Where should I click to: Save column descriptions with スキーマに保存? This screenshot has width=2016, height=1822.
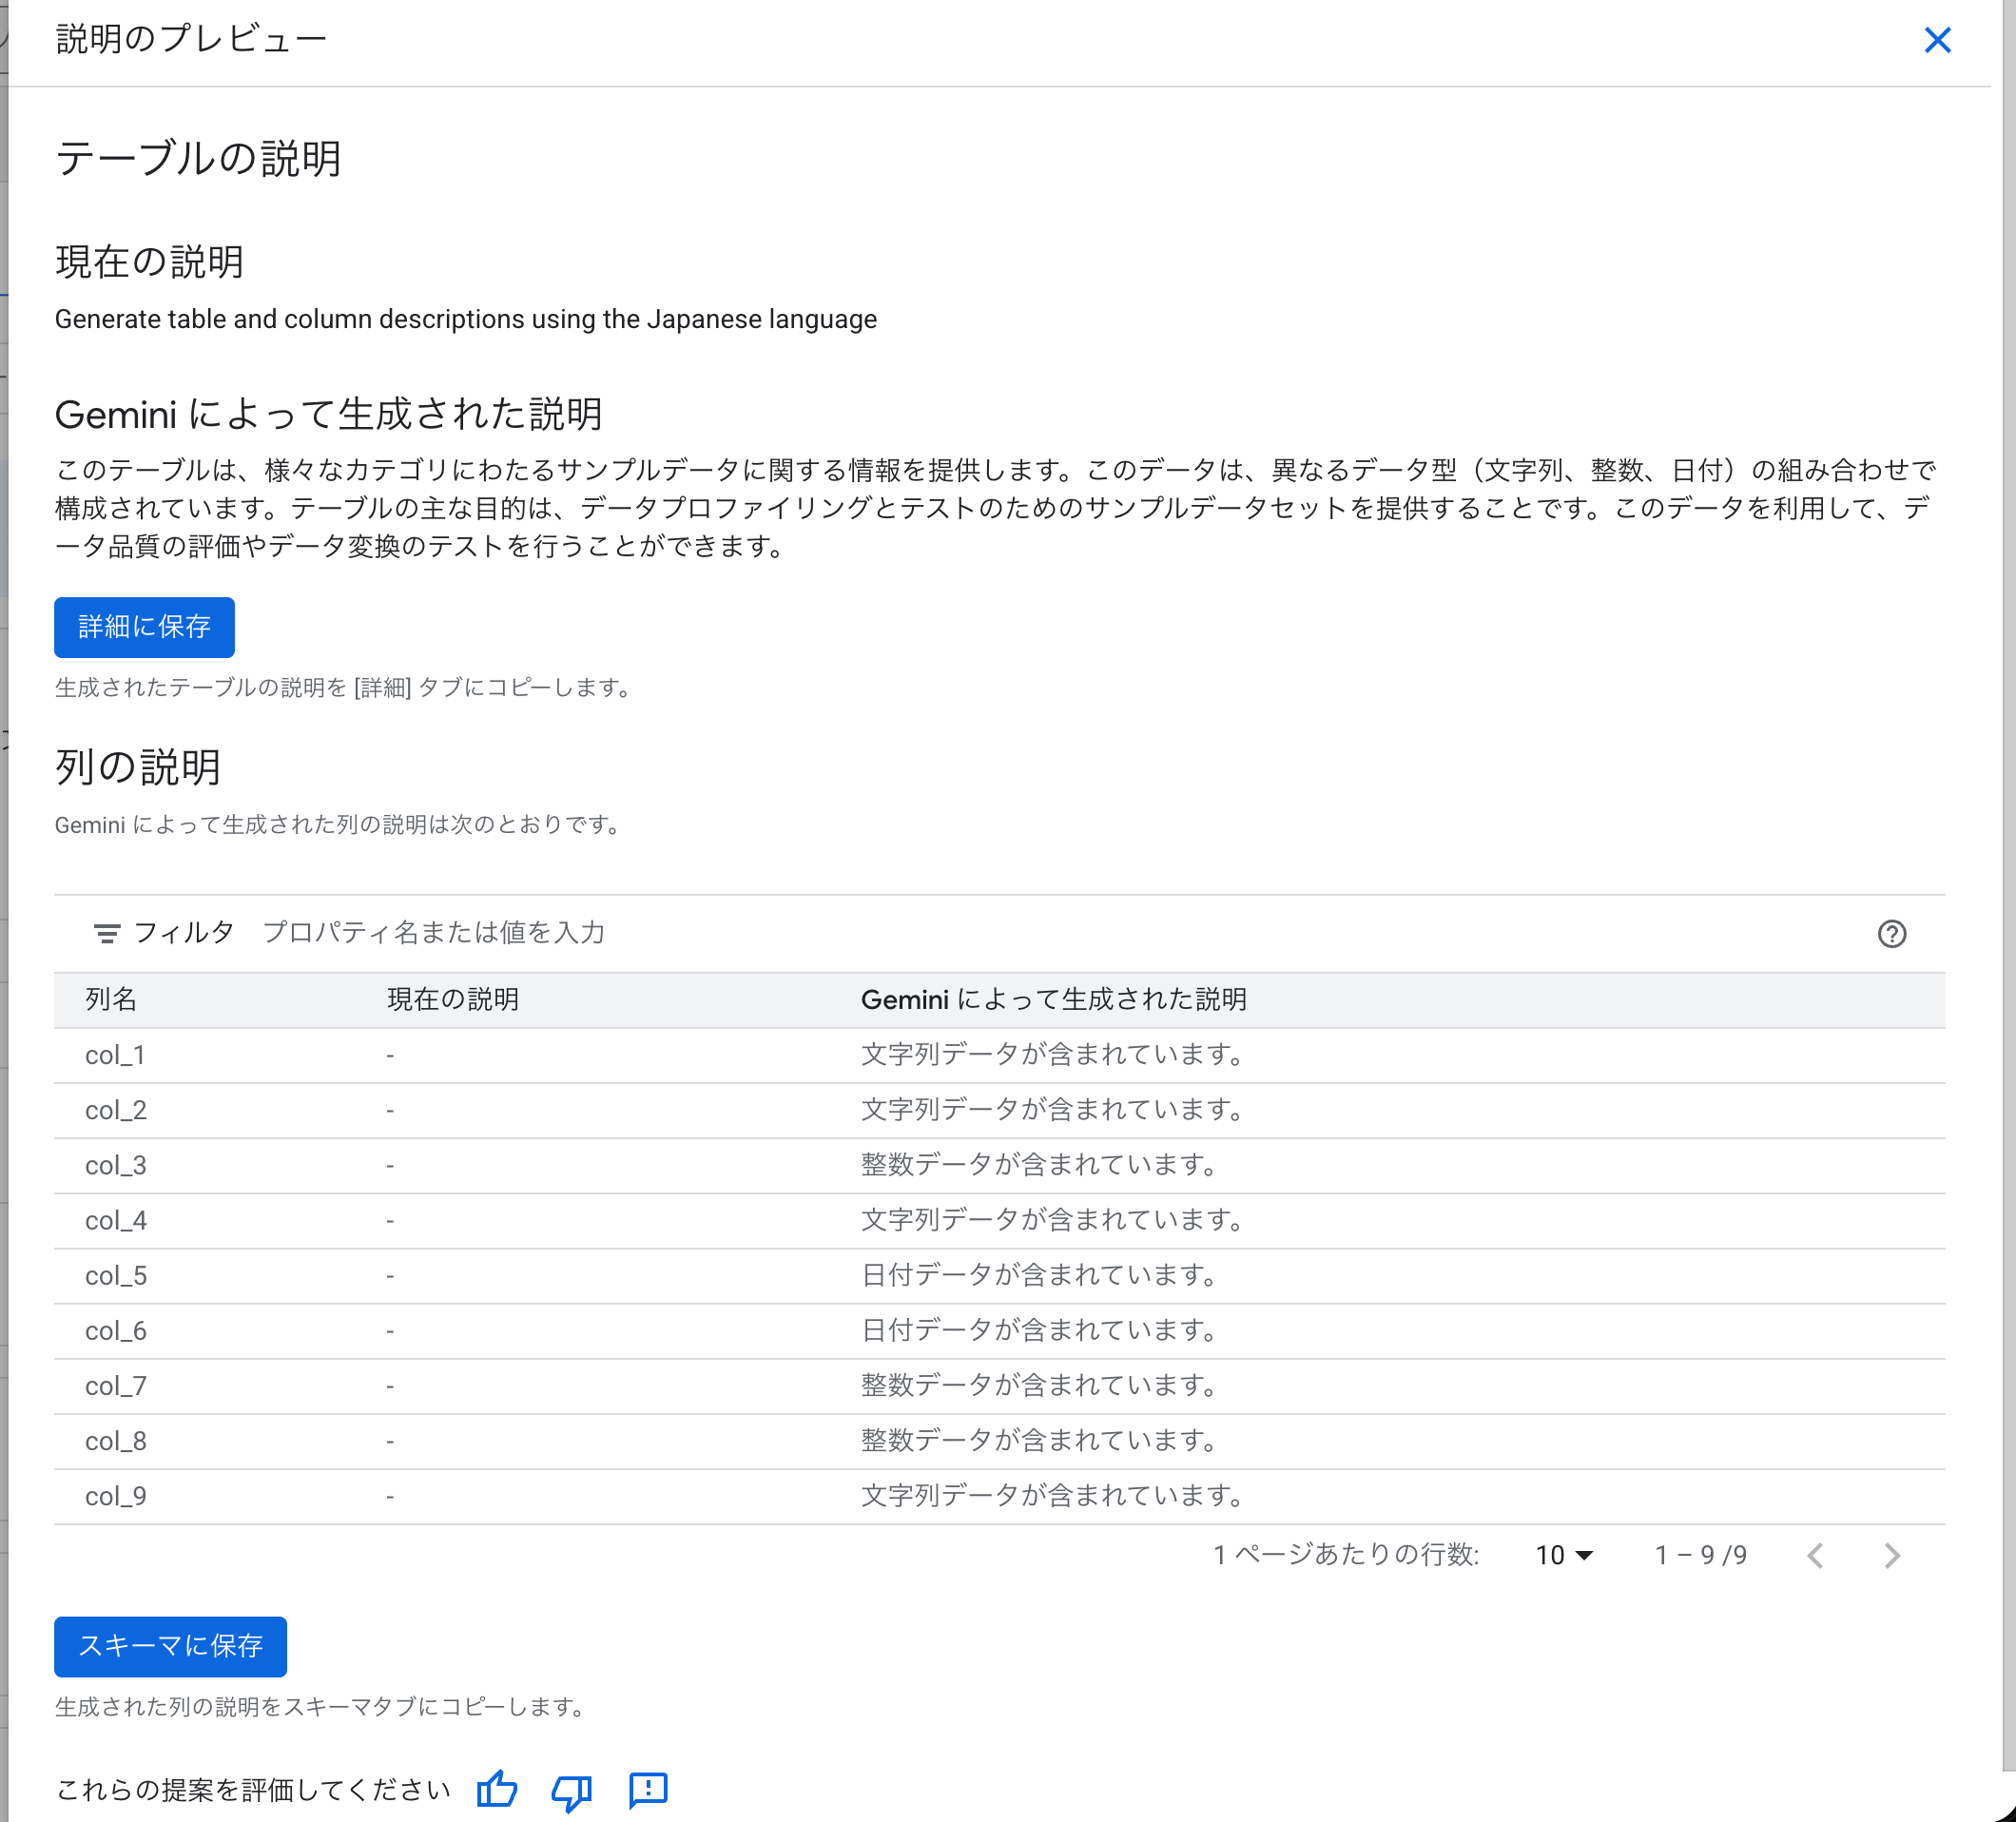[170, 1647]
